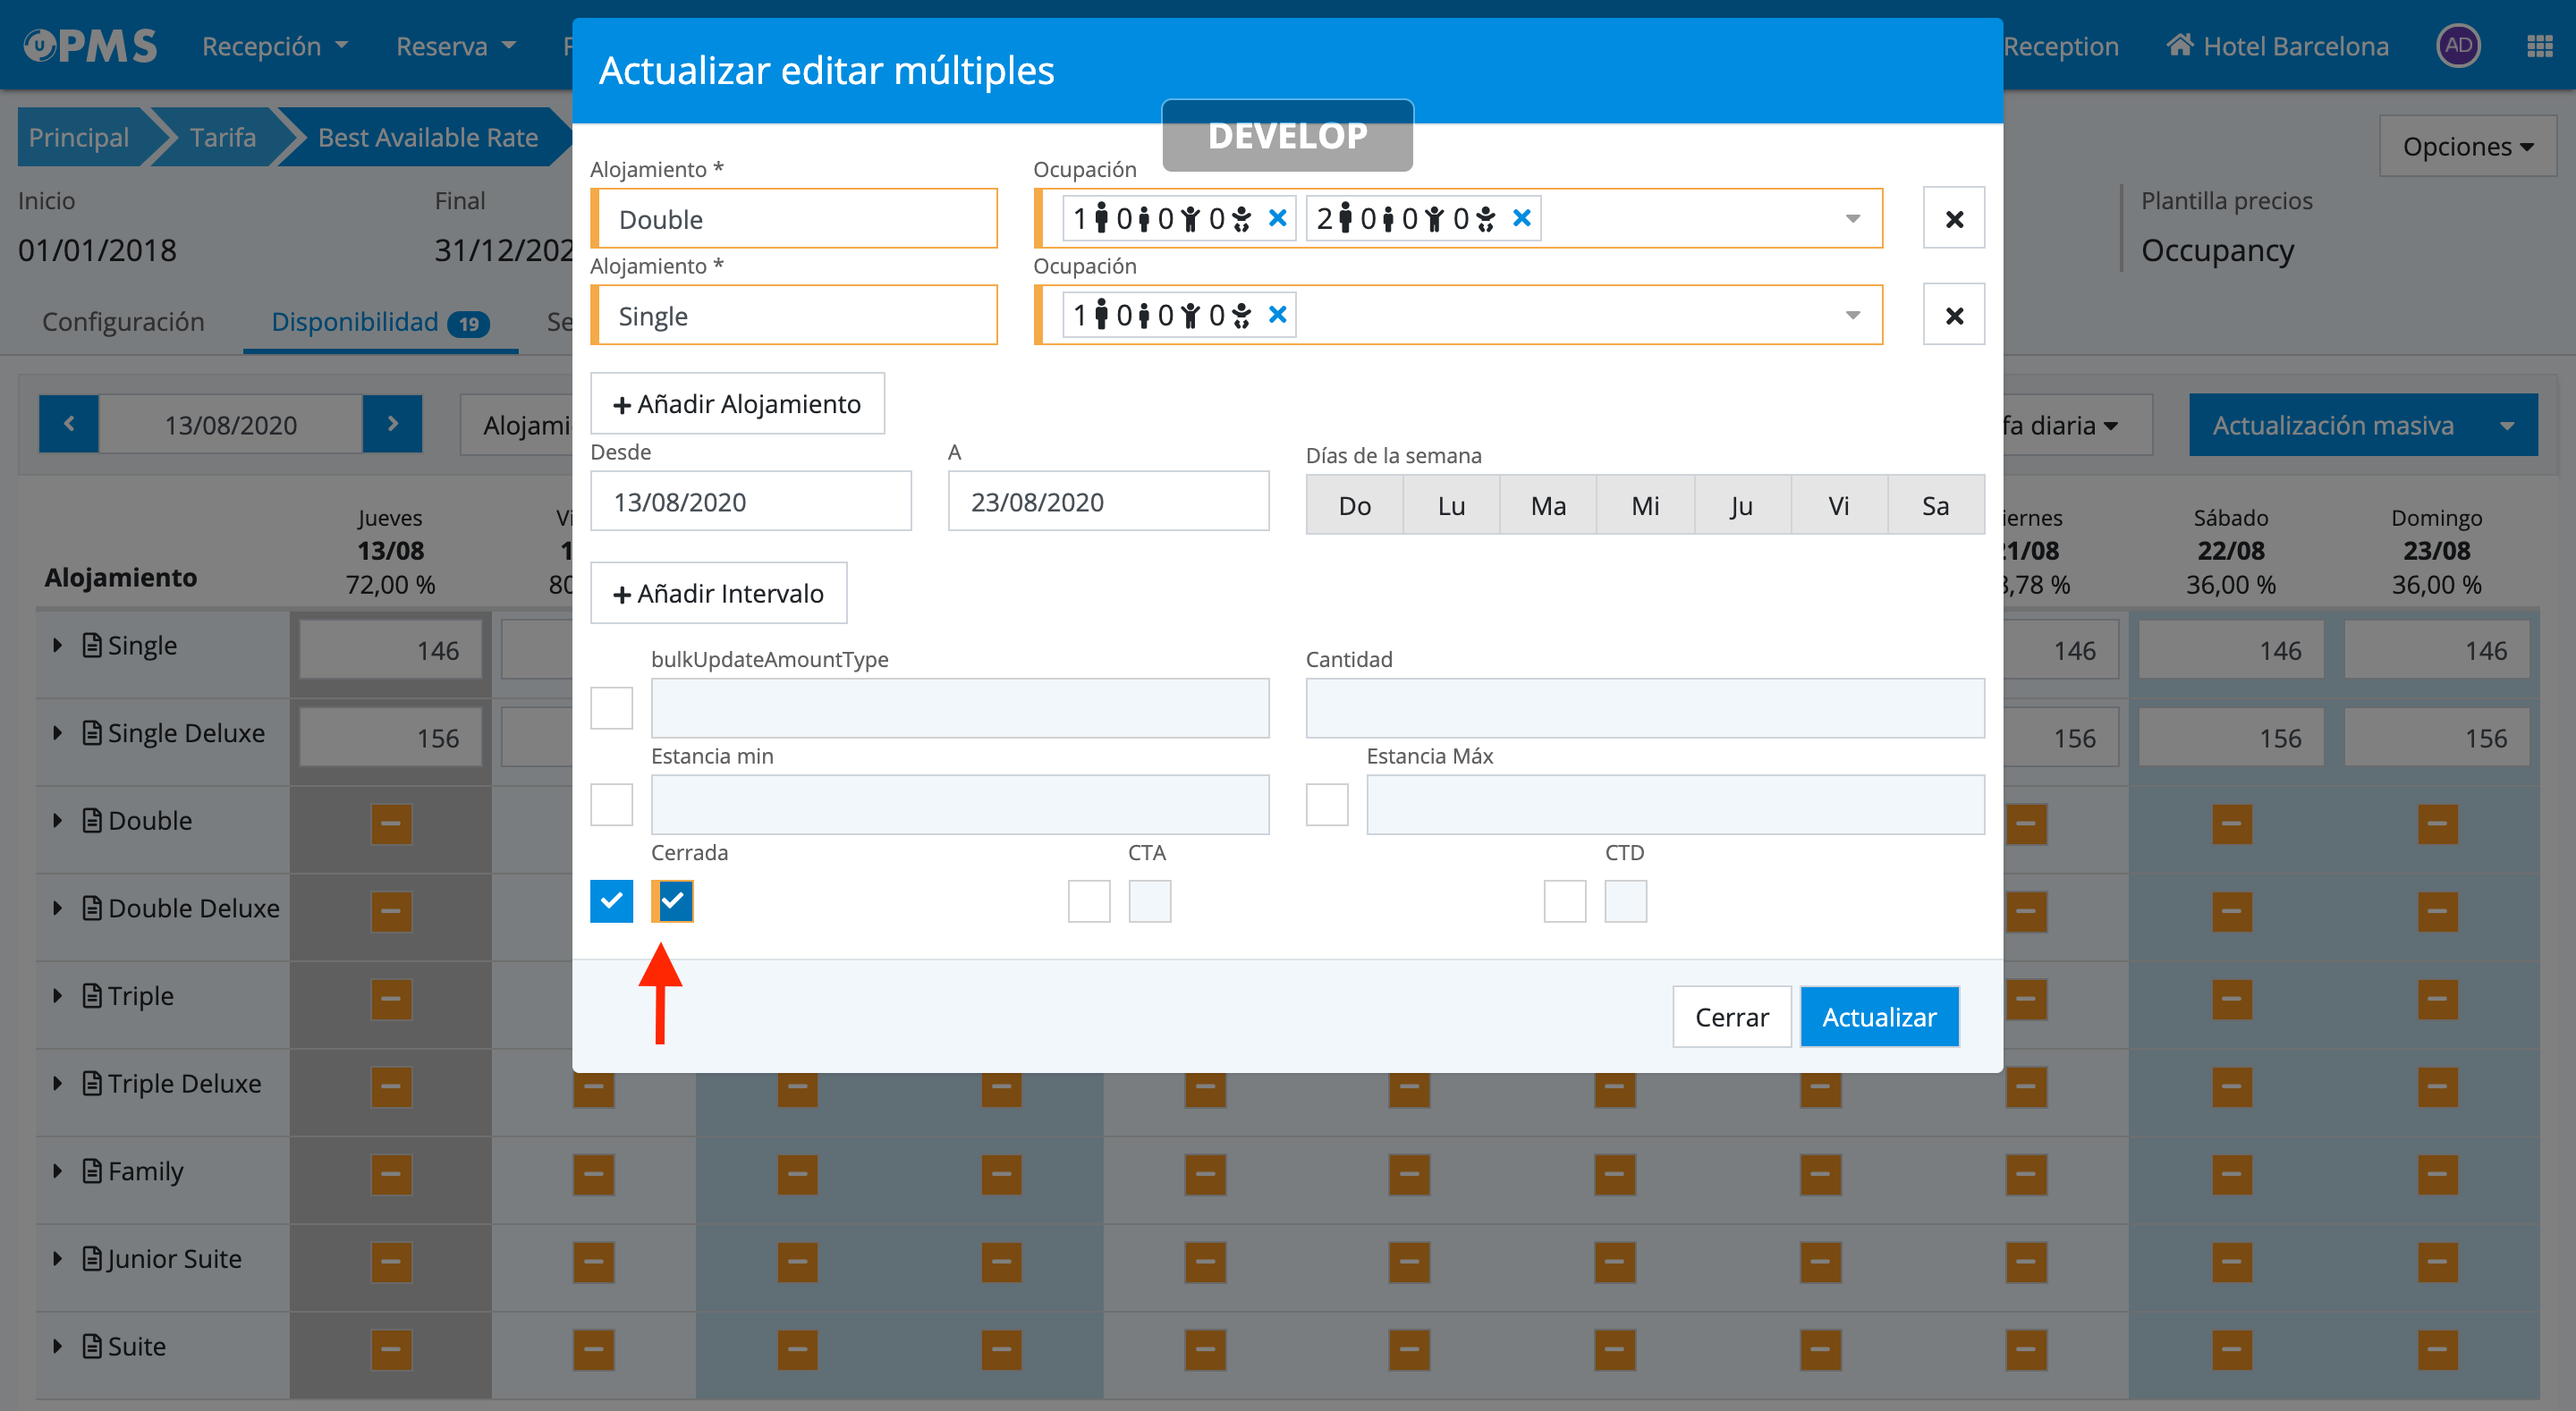Enable the Estancia Máx checkbox
The image size is (2576, 1411).
pos(1327,804)
